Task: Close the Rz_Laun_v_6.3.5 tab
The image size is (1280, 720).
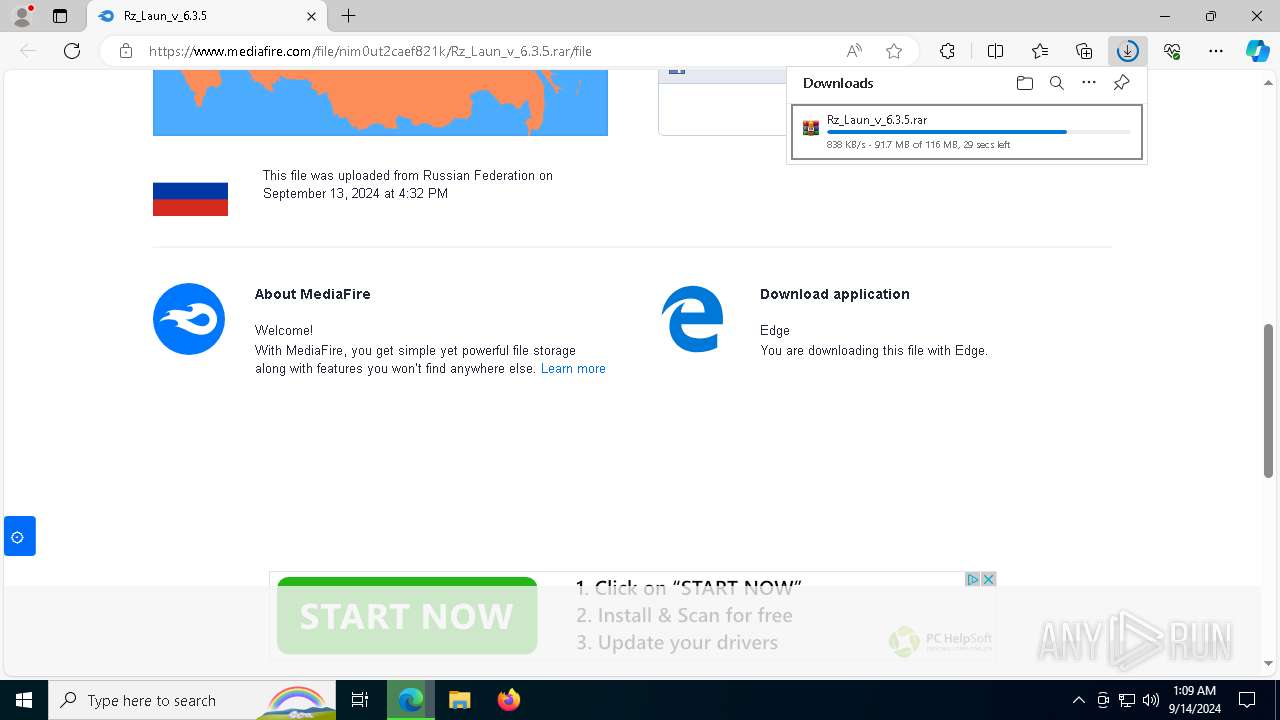Action: point(311,16)
